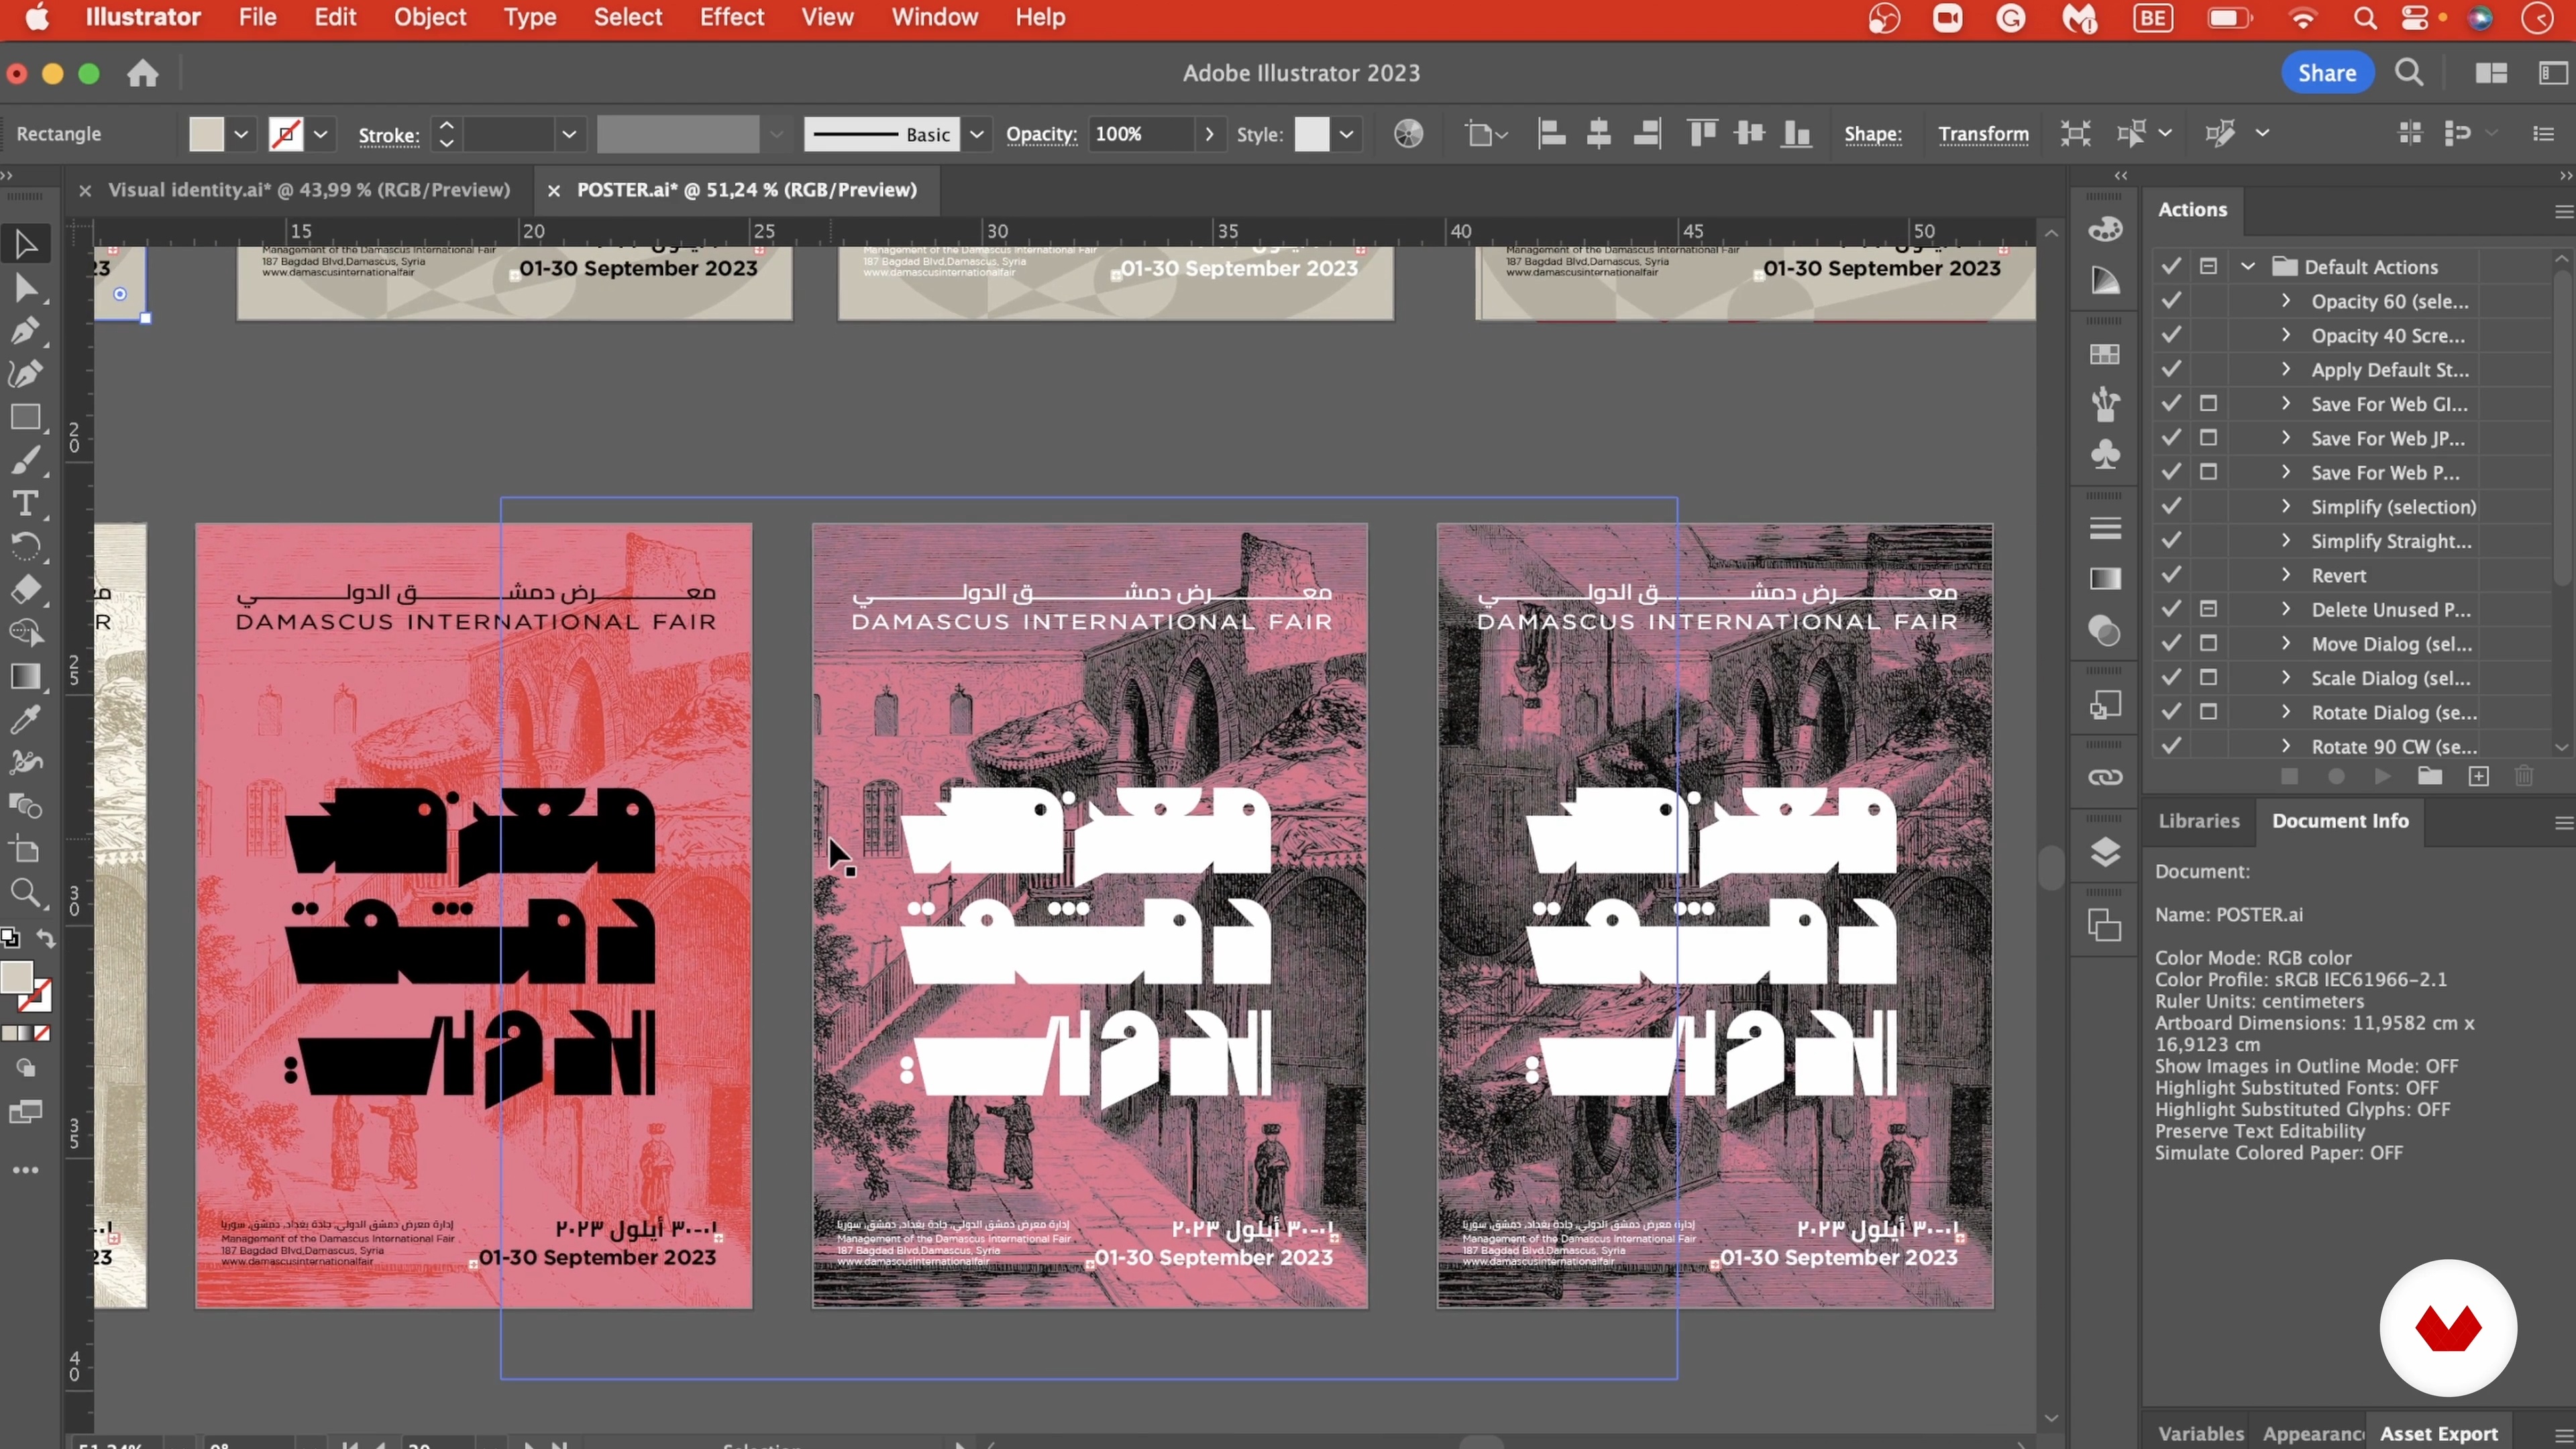Open the Style dropdown arrow

1347,134
